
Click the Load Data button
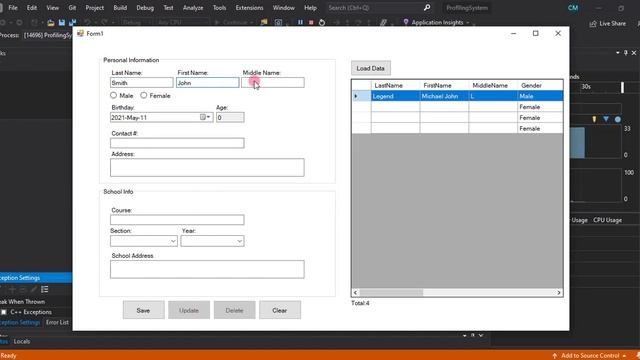point(371,68)
